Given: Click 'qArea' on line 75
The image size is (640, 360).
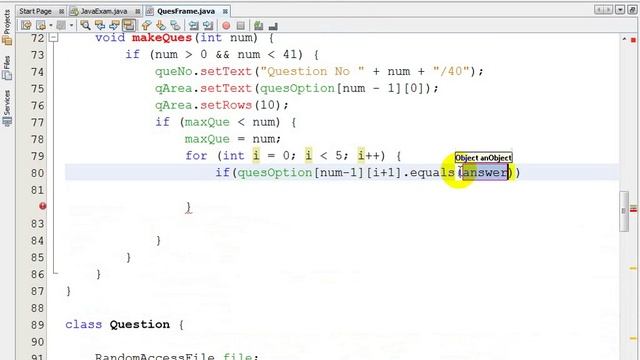Looking at the screenshot, I should (173, 89).
